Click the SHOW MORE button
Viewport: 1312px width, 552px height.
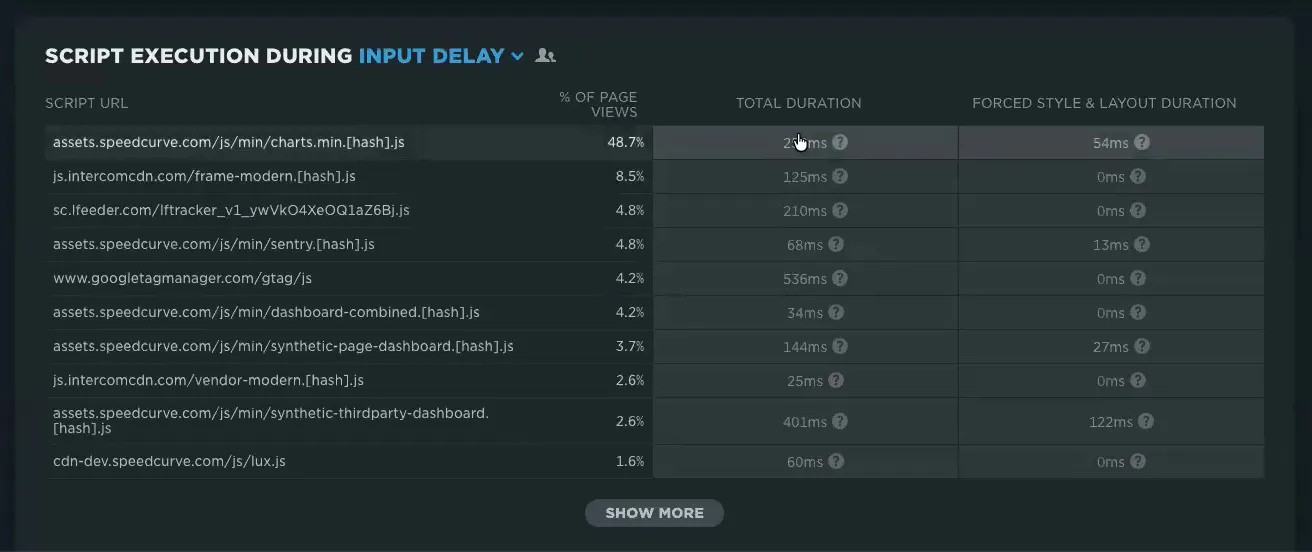coord(654,513)
